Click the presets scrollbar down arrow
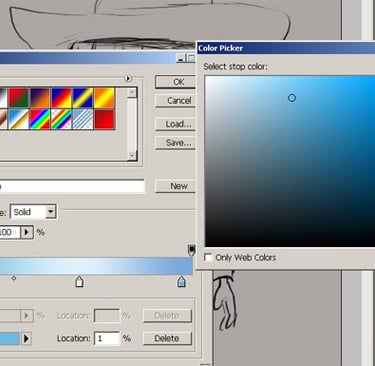 (x=132, y=155)
